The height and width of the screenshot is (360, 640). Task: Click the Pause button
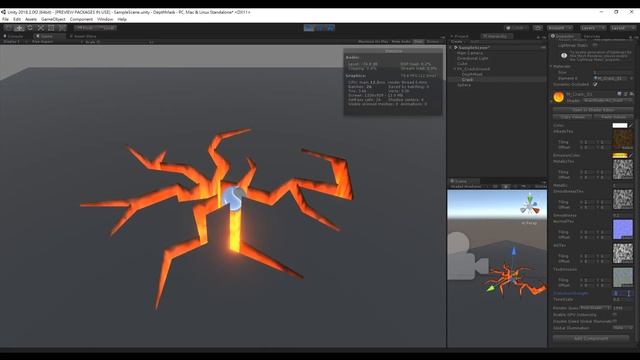pos(320,28)
